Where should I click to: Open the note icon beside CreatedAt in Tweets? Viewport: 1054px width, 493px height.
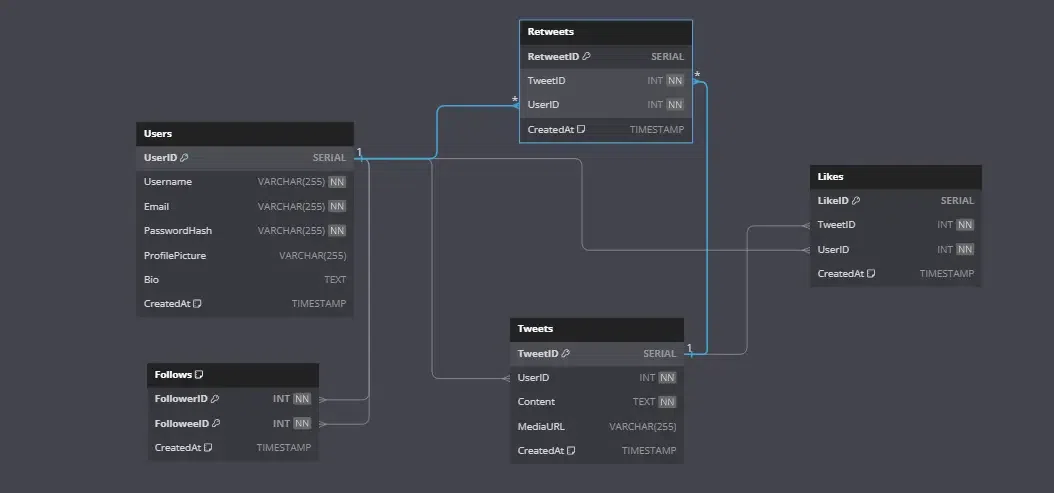[571, 451]
